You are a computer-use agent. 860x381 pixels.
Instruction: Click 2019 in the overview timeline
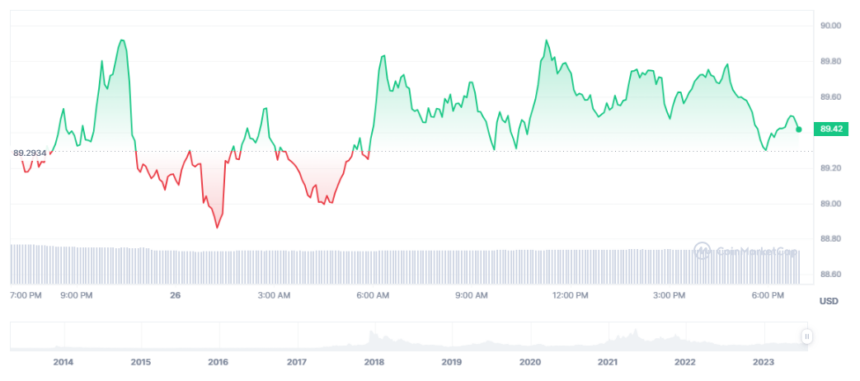[452, 362]
